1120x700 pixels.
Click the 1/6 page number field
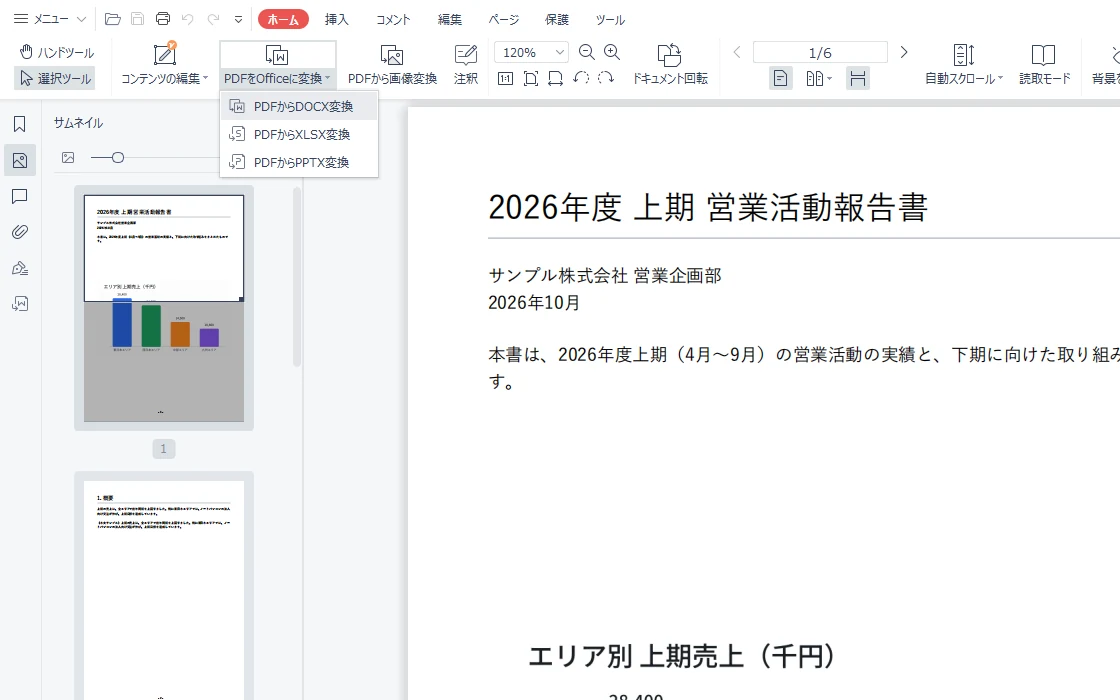pyautogui.click(x=820, y=52)
